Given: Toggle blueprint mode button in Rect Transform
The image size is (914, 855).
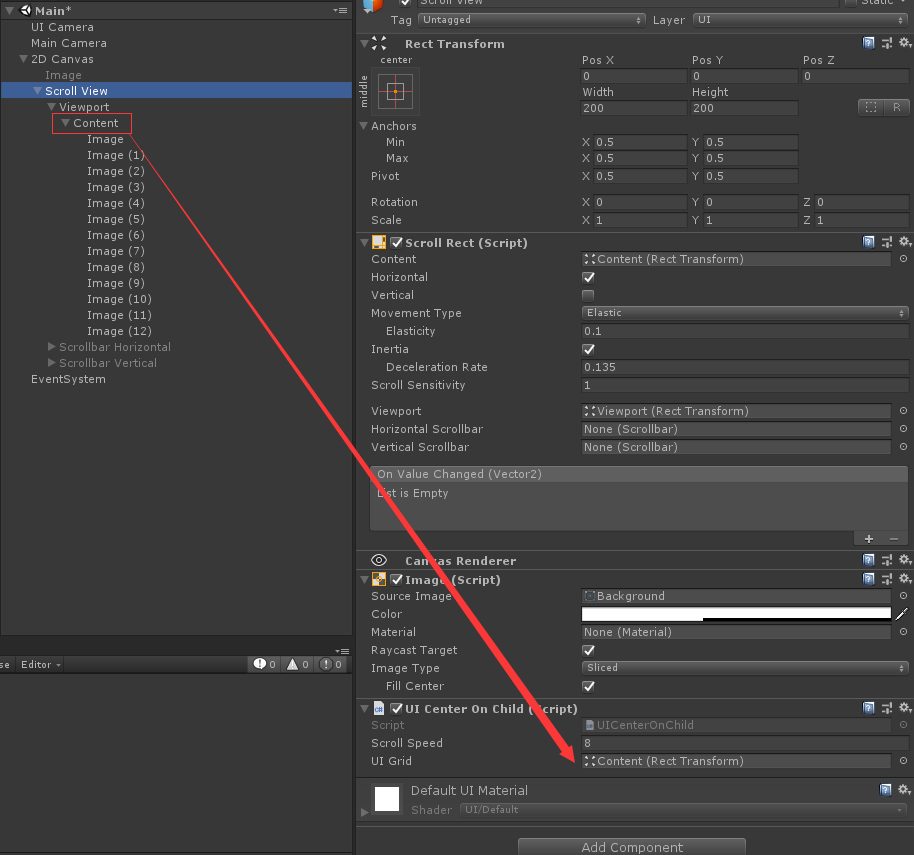Looking at the screenshot, I should coord(871,107).
